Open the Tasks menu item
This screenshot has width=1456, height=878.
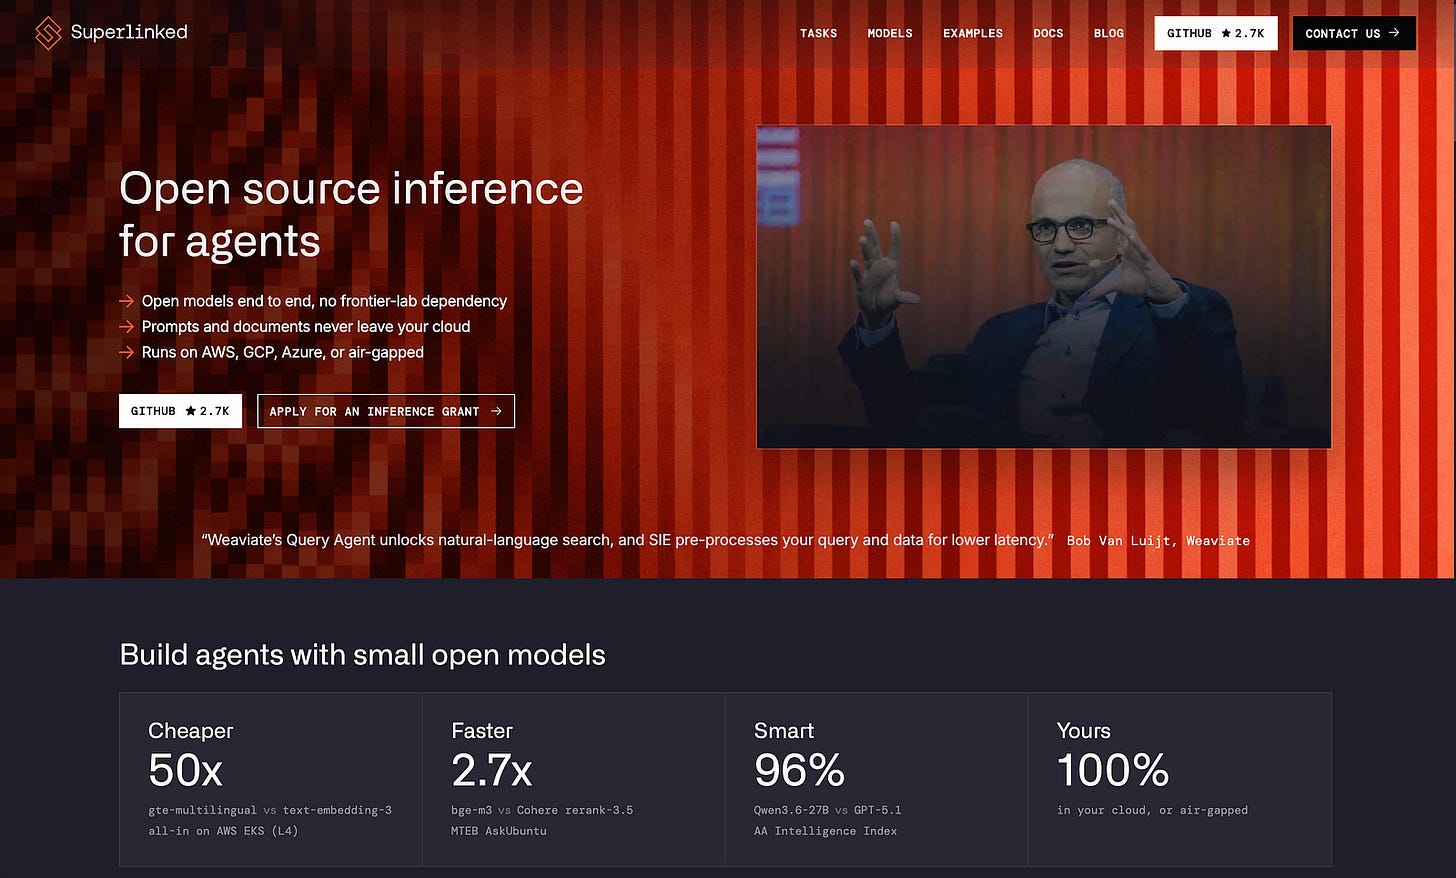coord(818,33)
